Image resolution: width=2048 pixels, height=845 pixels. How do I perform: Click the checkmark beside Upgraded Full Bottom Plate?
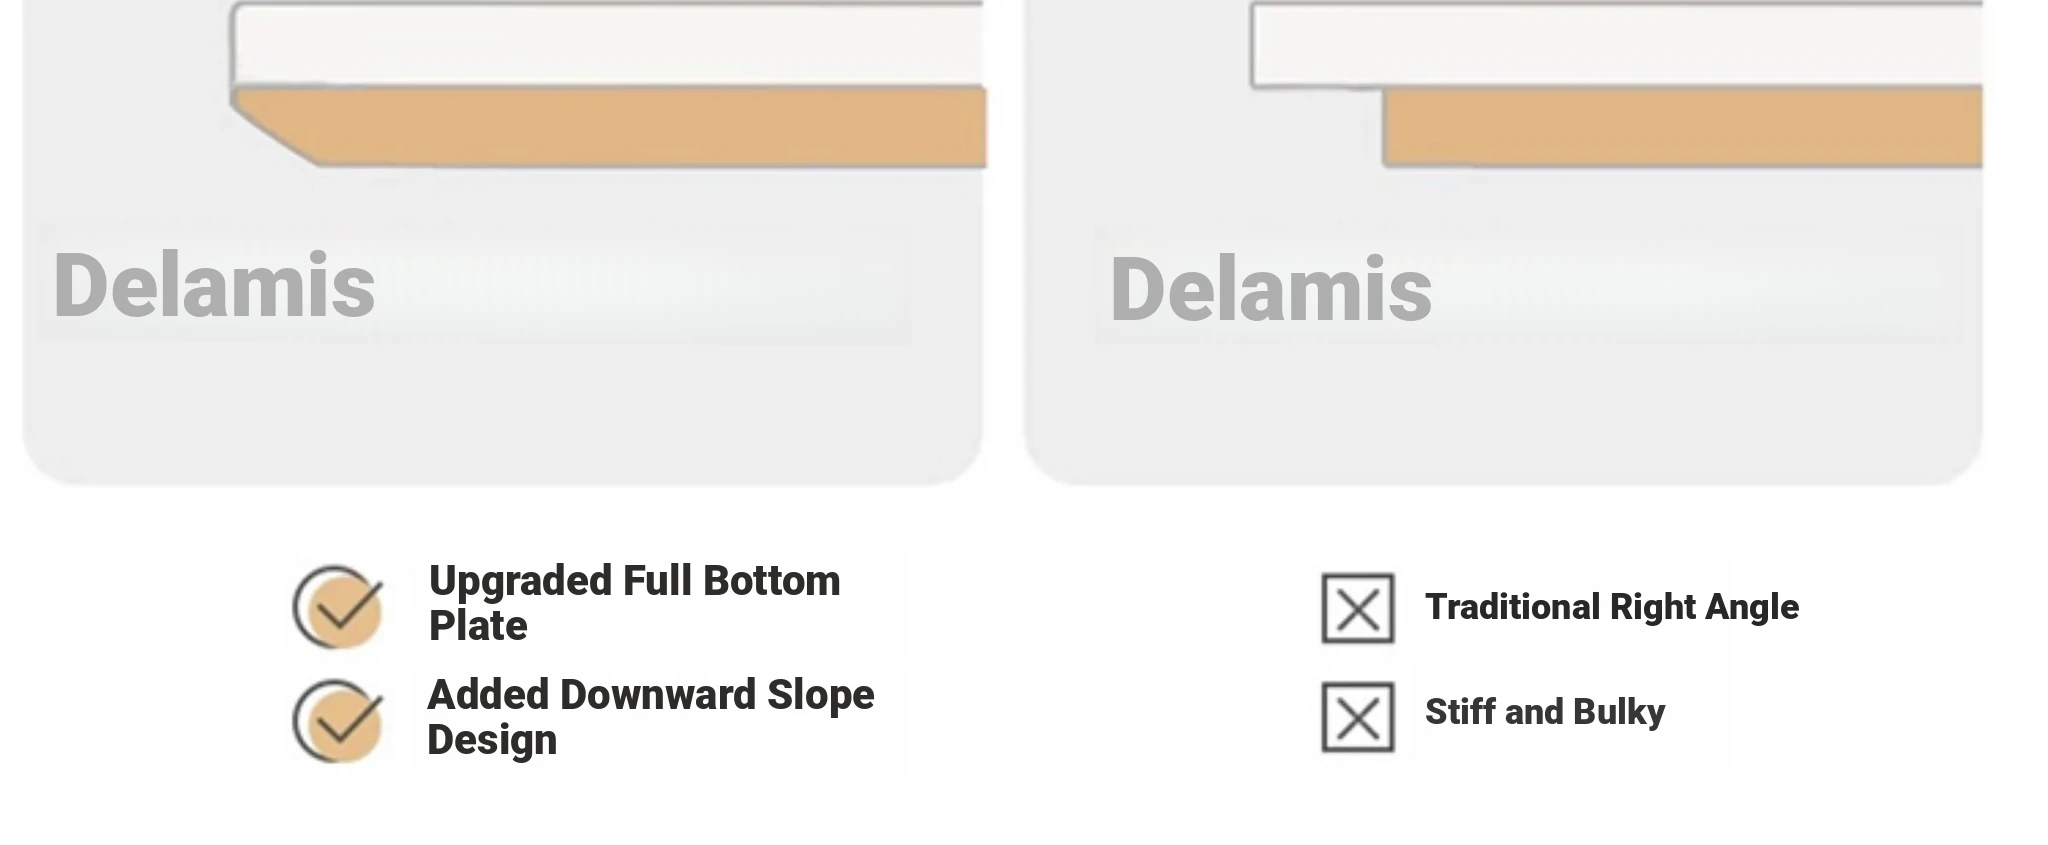point(338,606)
